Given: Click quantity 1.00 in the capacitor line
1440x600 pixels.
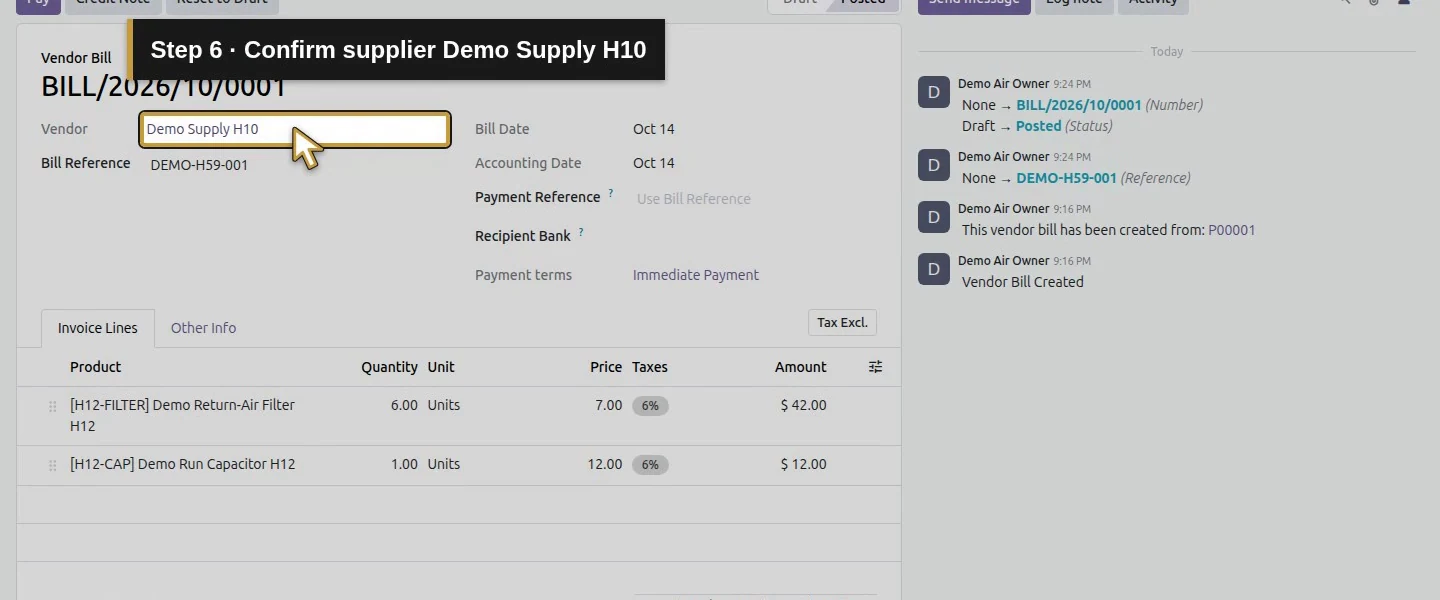Looking at the screenshot, I should point(404,464).
